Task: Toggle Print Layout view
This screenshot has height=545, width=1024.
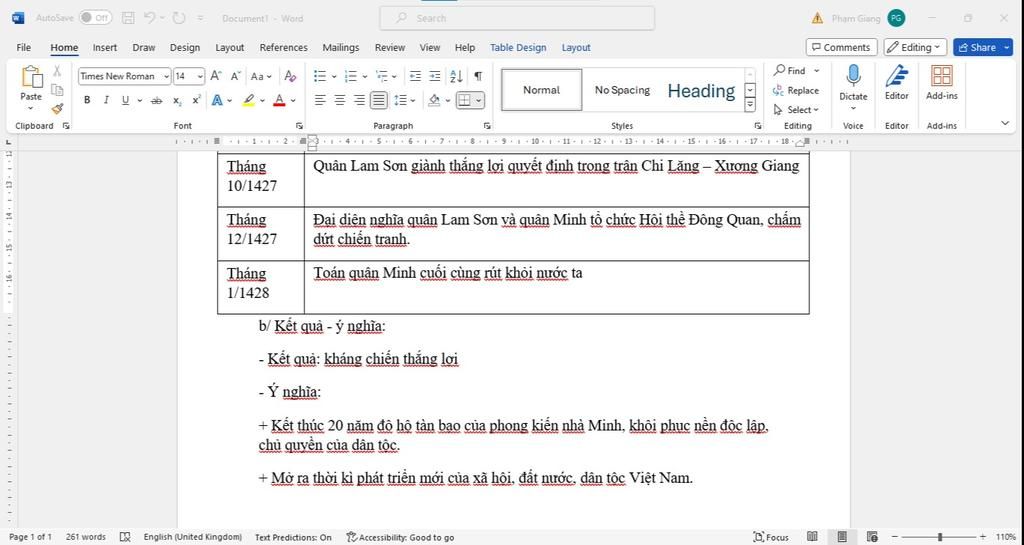Action: 842,537
